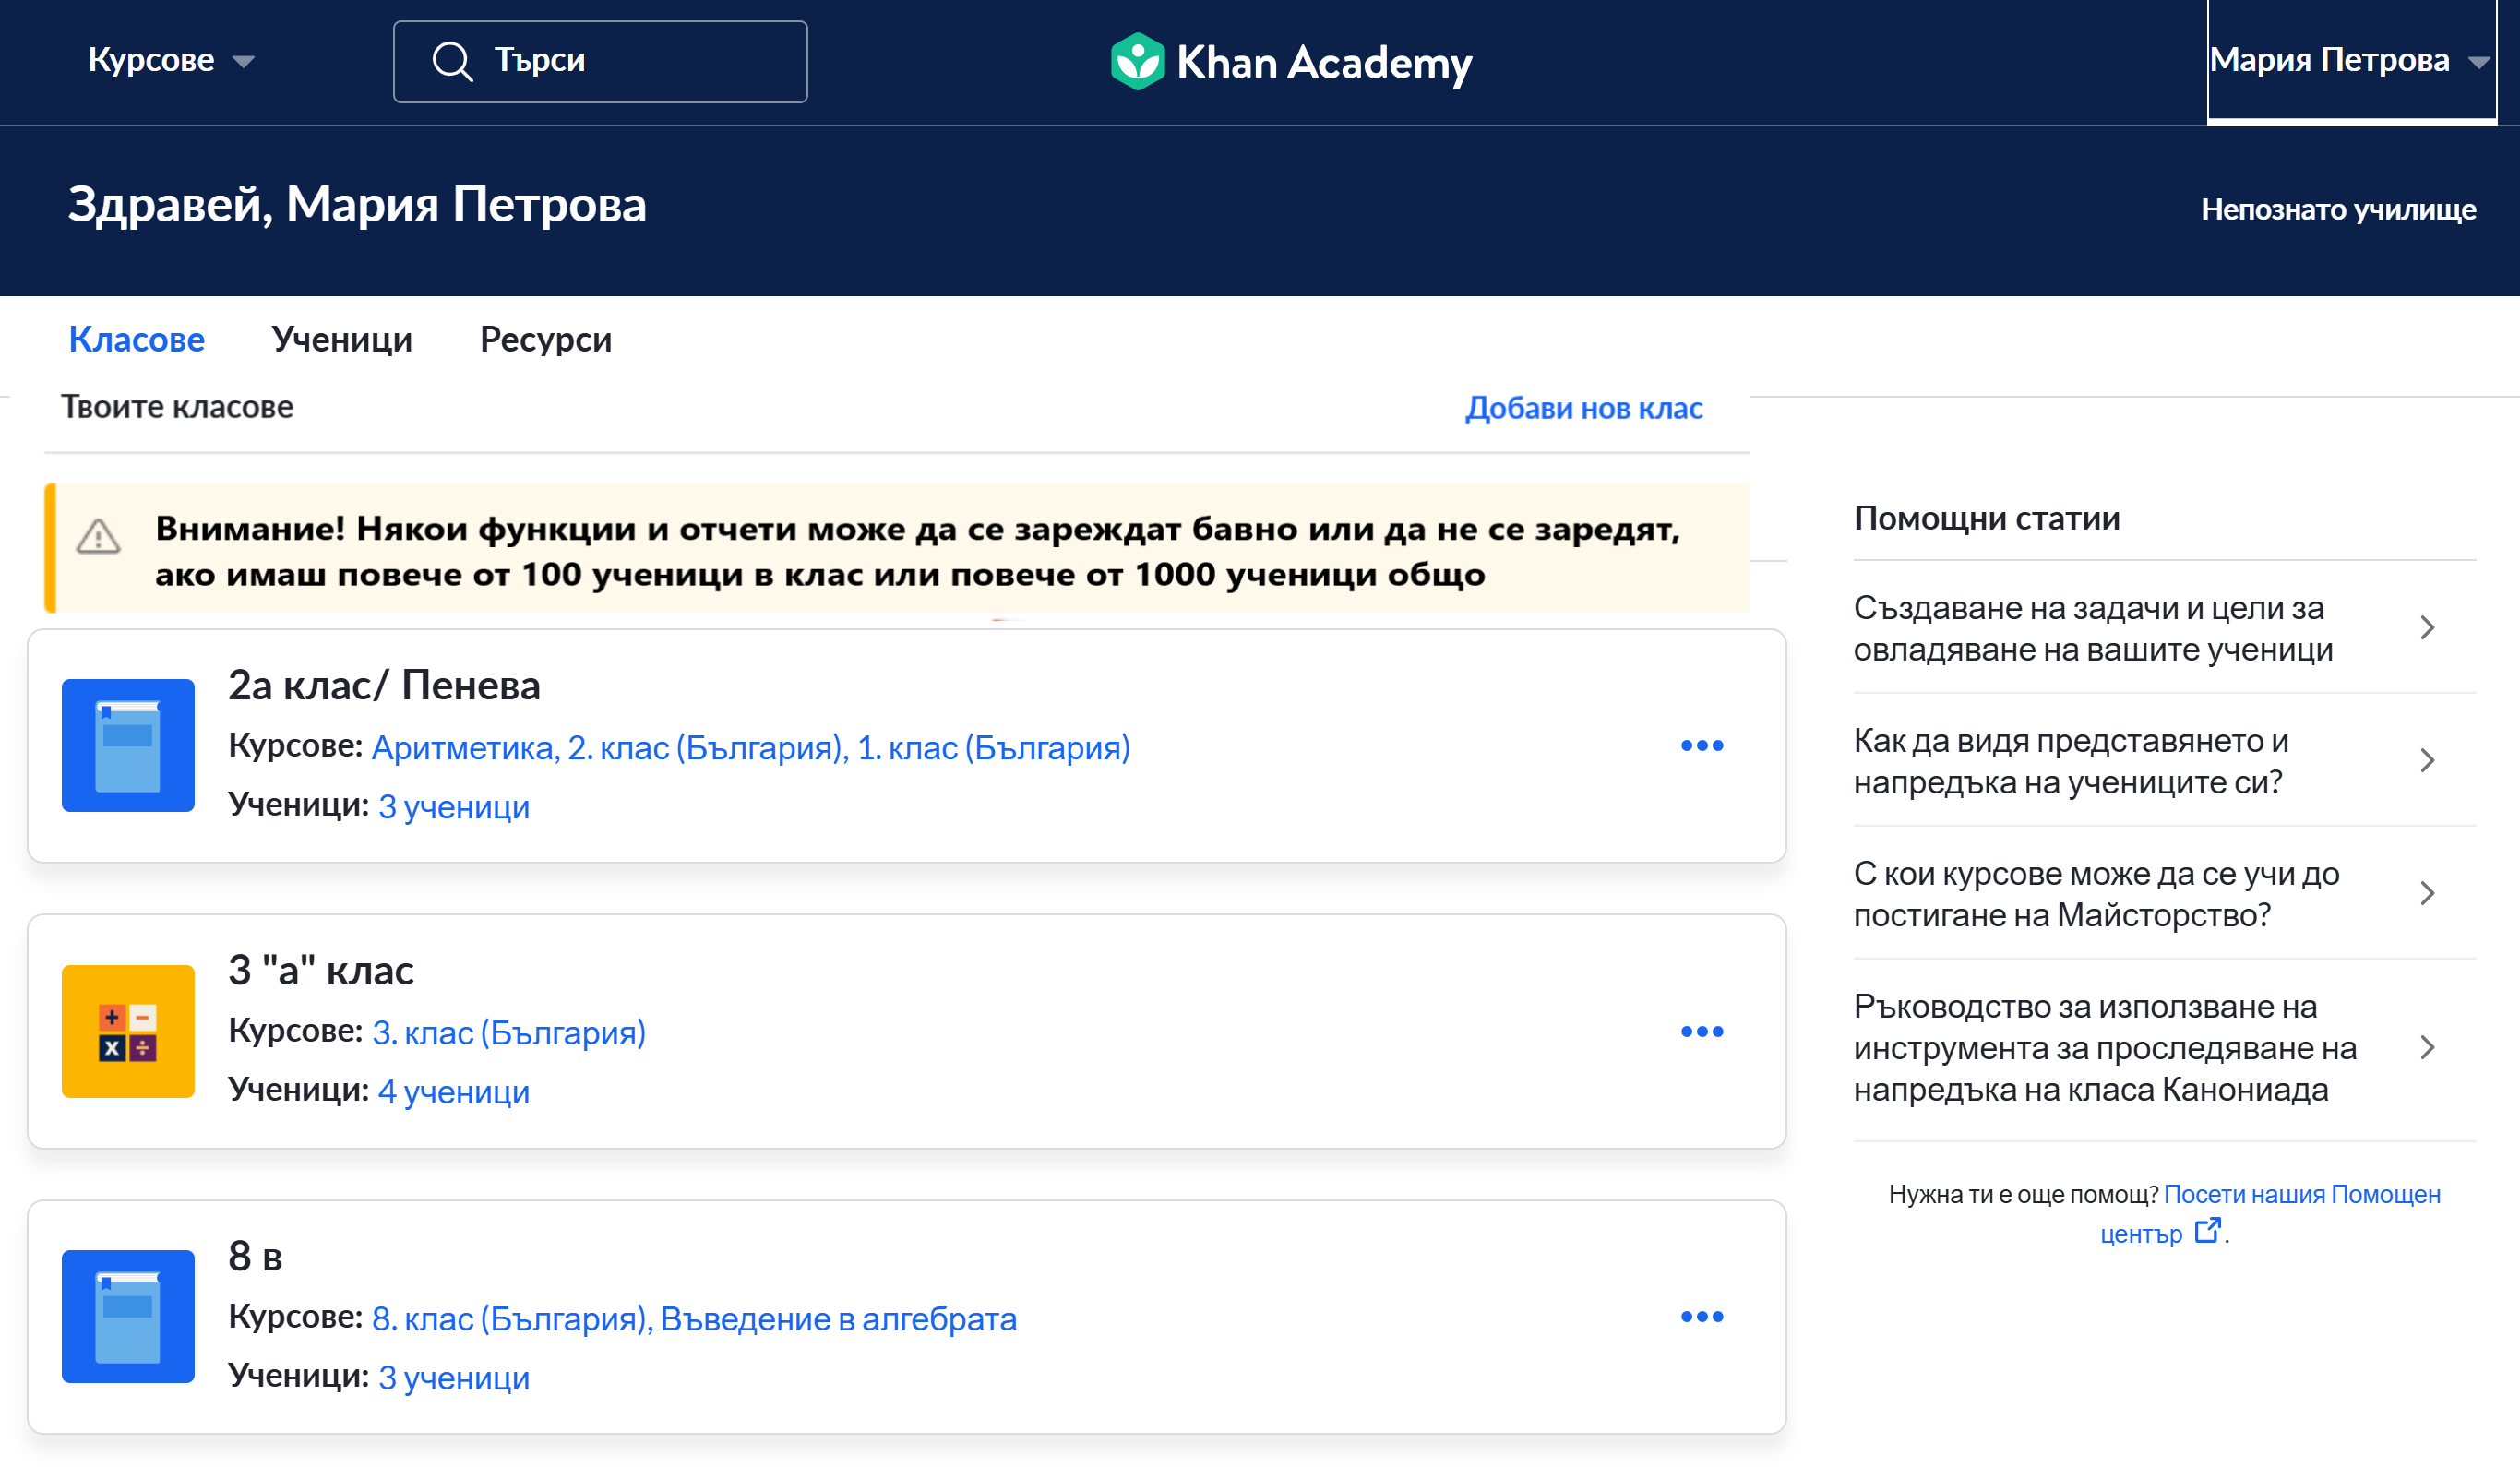
Task: View 3 ученици of 2а клас
Action: tap(454, 806)
